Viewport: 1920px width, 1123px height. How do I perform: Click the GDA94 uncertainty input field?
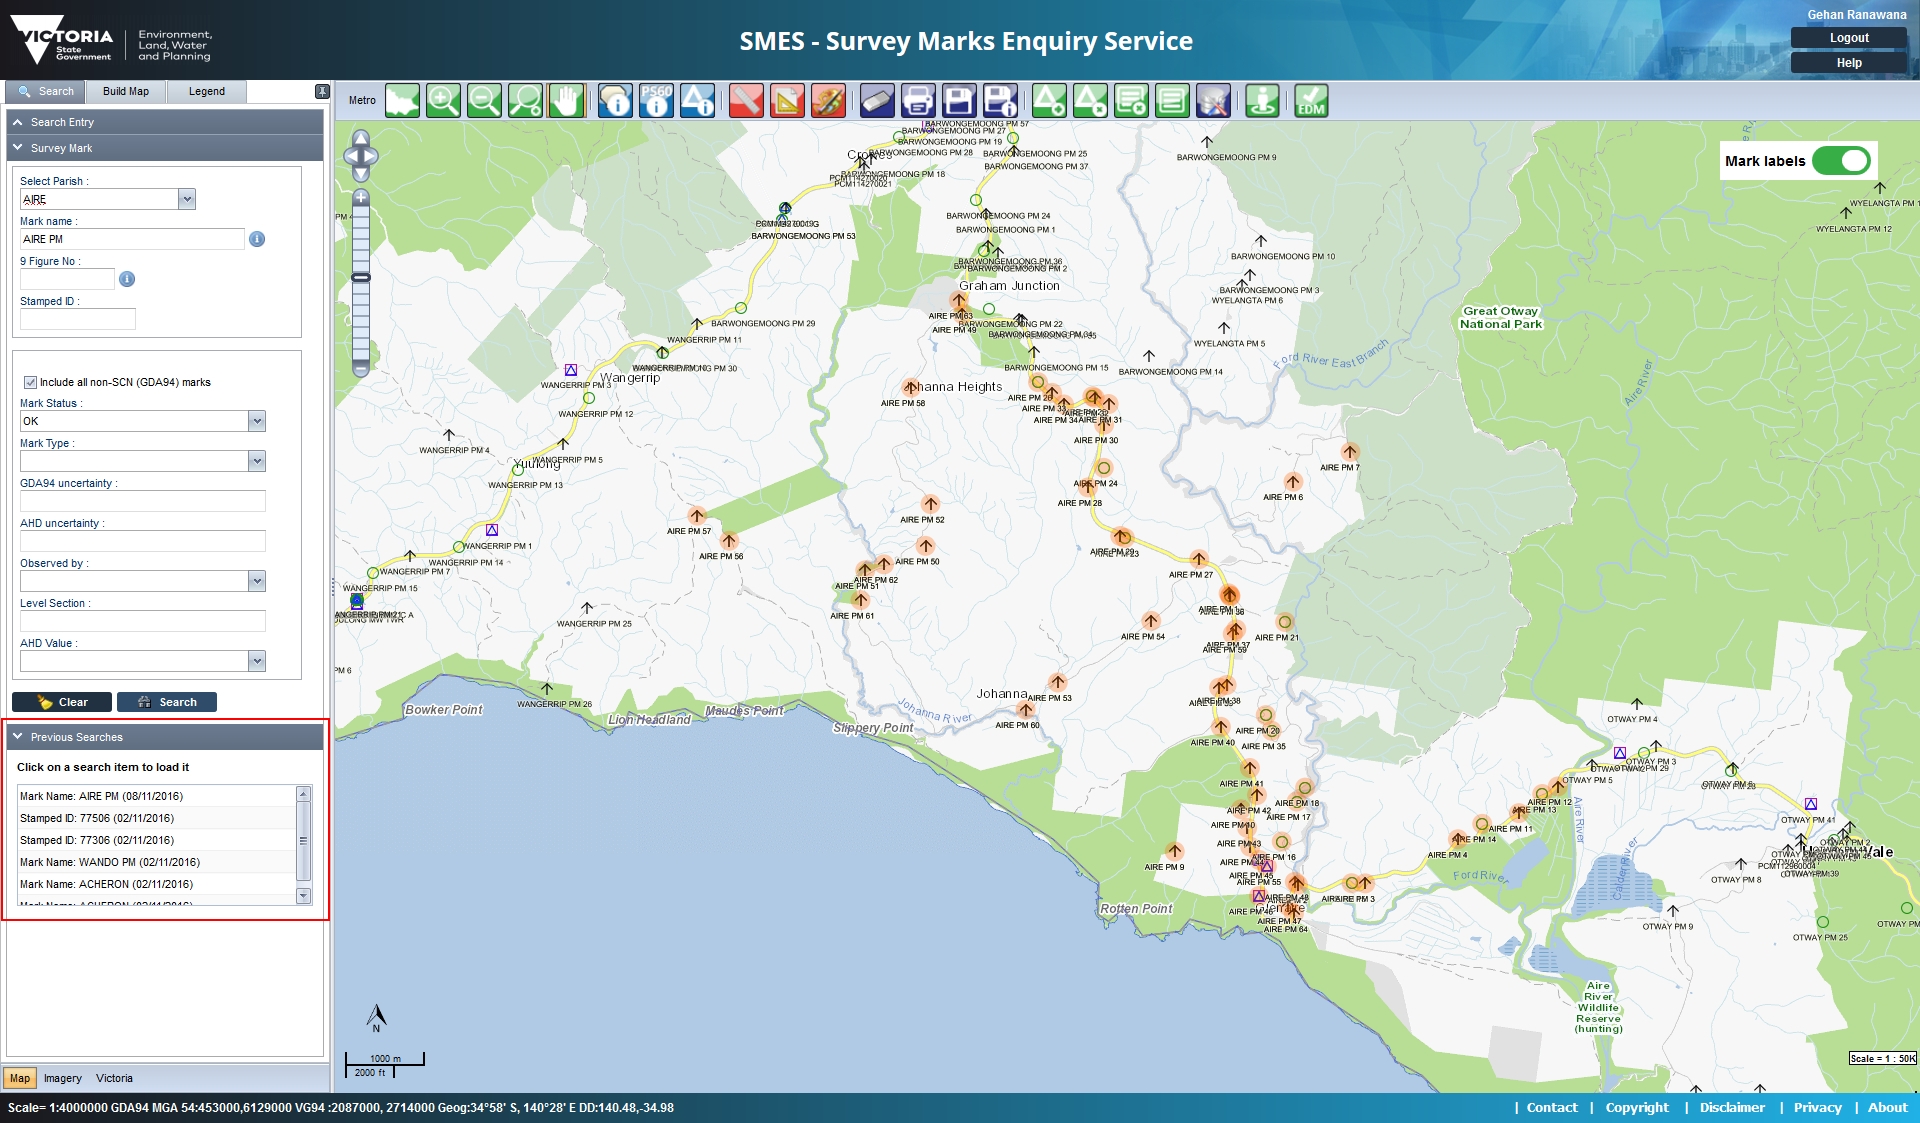[x=143, y=501]
